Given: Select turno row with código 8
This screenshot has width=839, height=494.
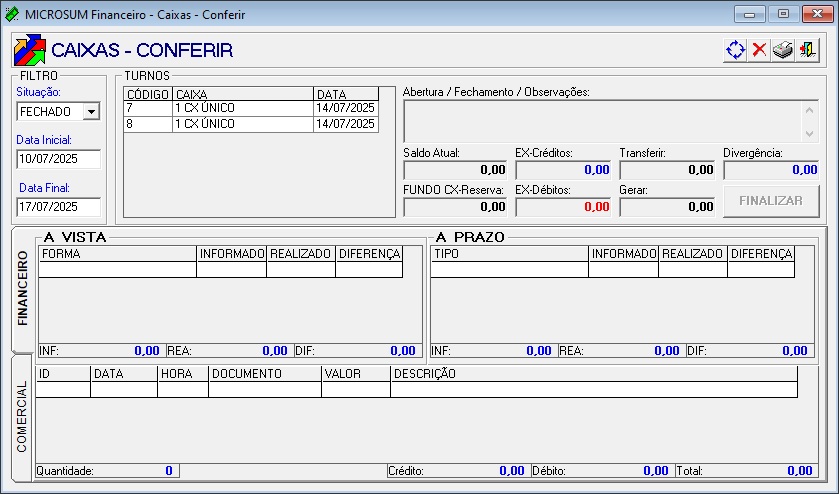Looking at the screenshot, I should (250, 124).
